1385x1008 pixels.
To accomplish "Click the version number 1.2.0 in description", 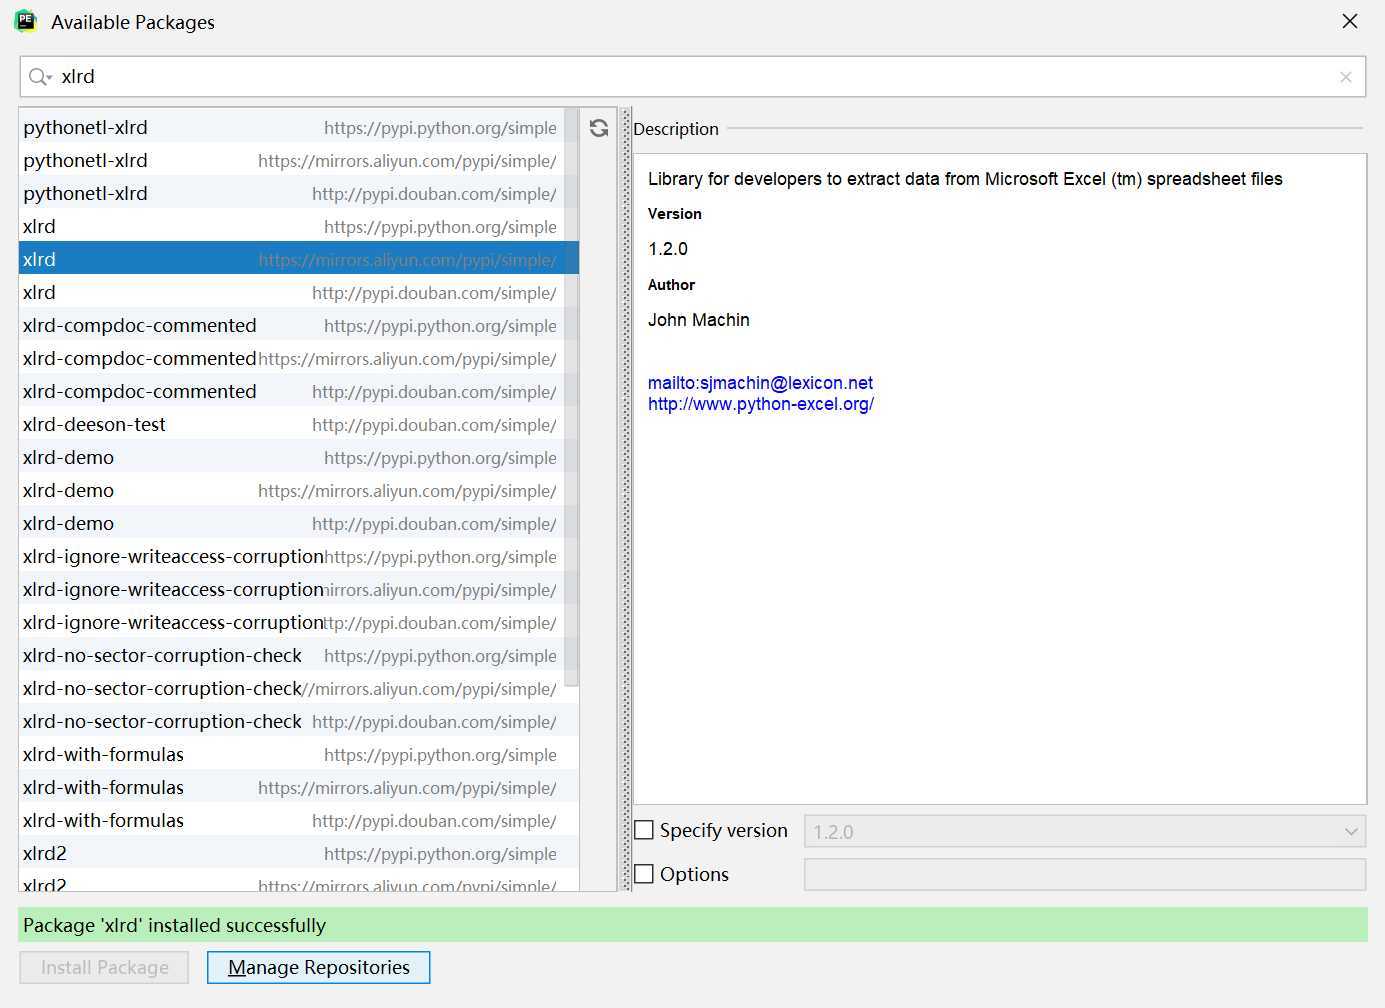I will [x=668, y=249].
